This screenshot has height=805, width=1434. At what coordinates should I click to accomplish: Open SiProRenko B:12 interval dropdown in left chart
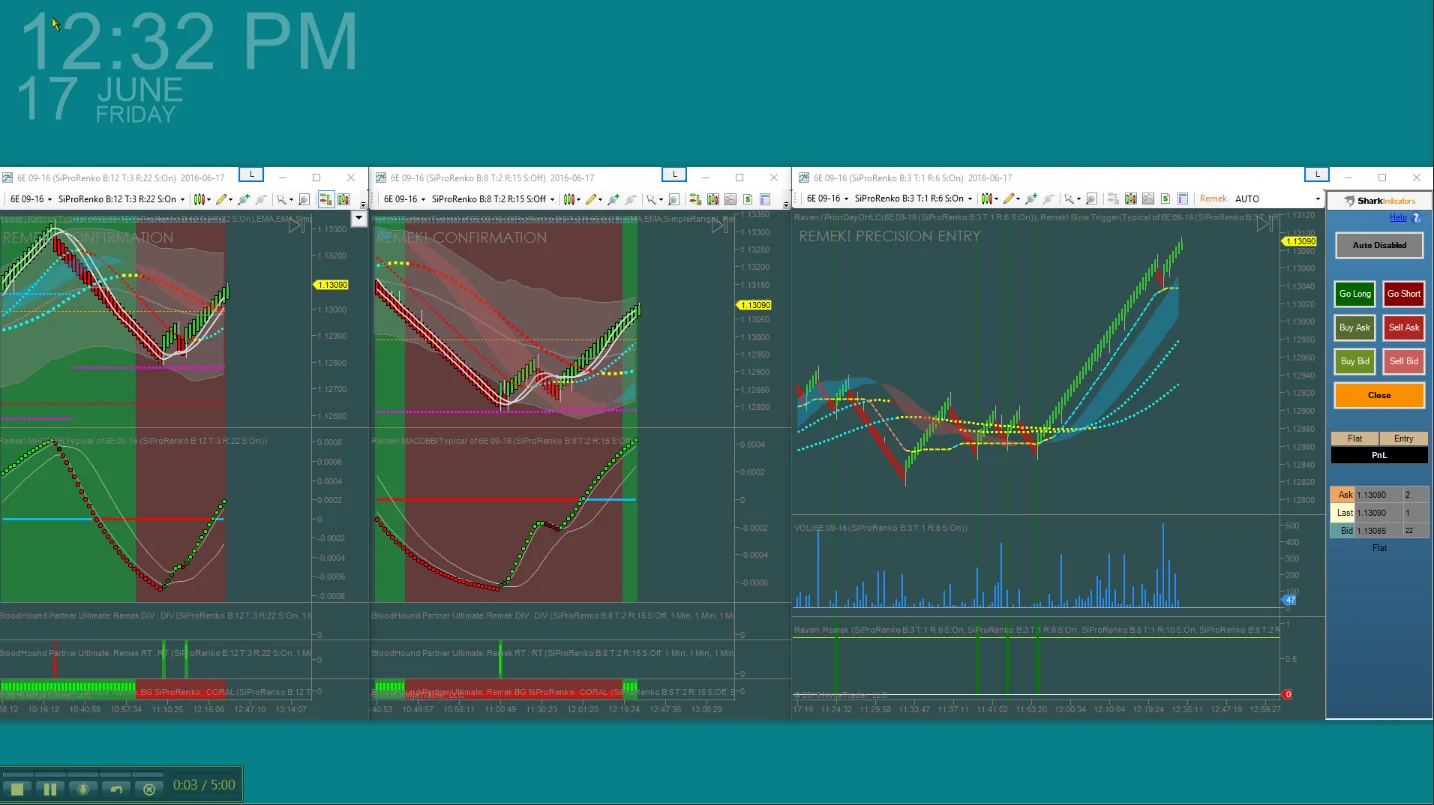click(122, 199)
